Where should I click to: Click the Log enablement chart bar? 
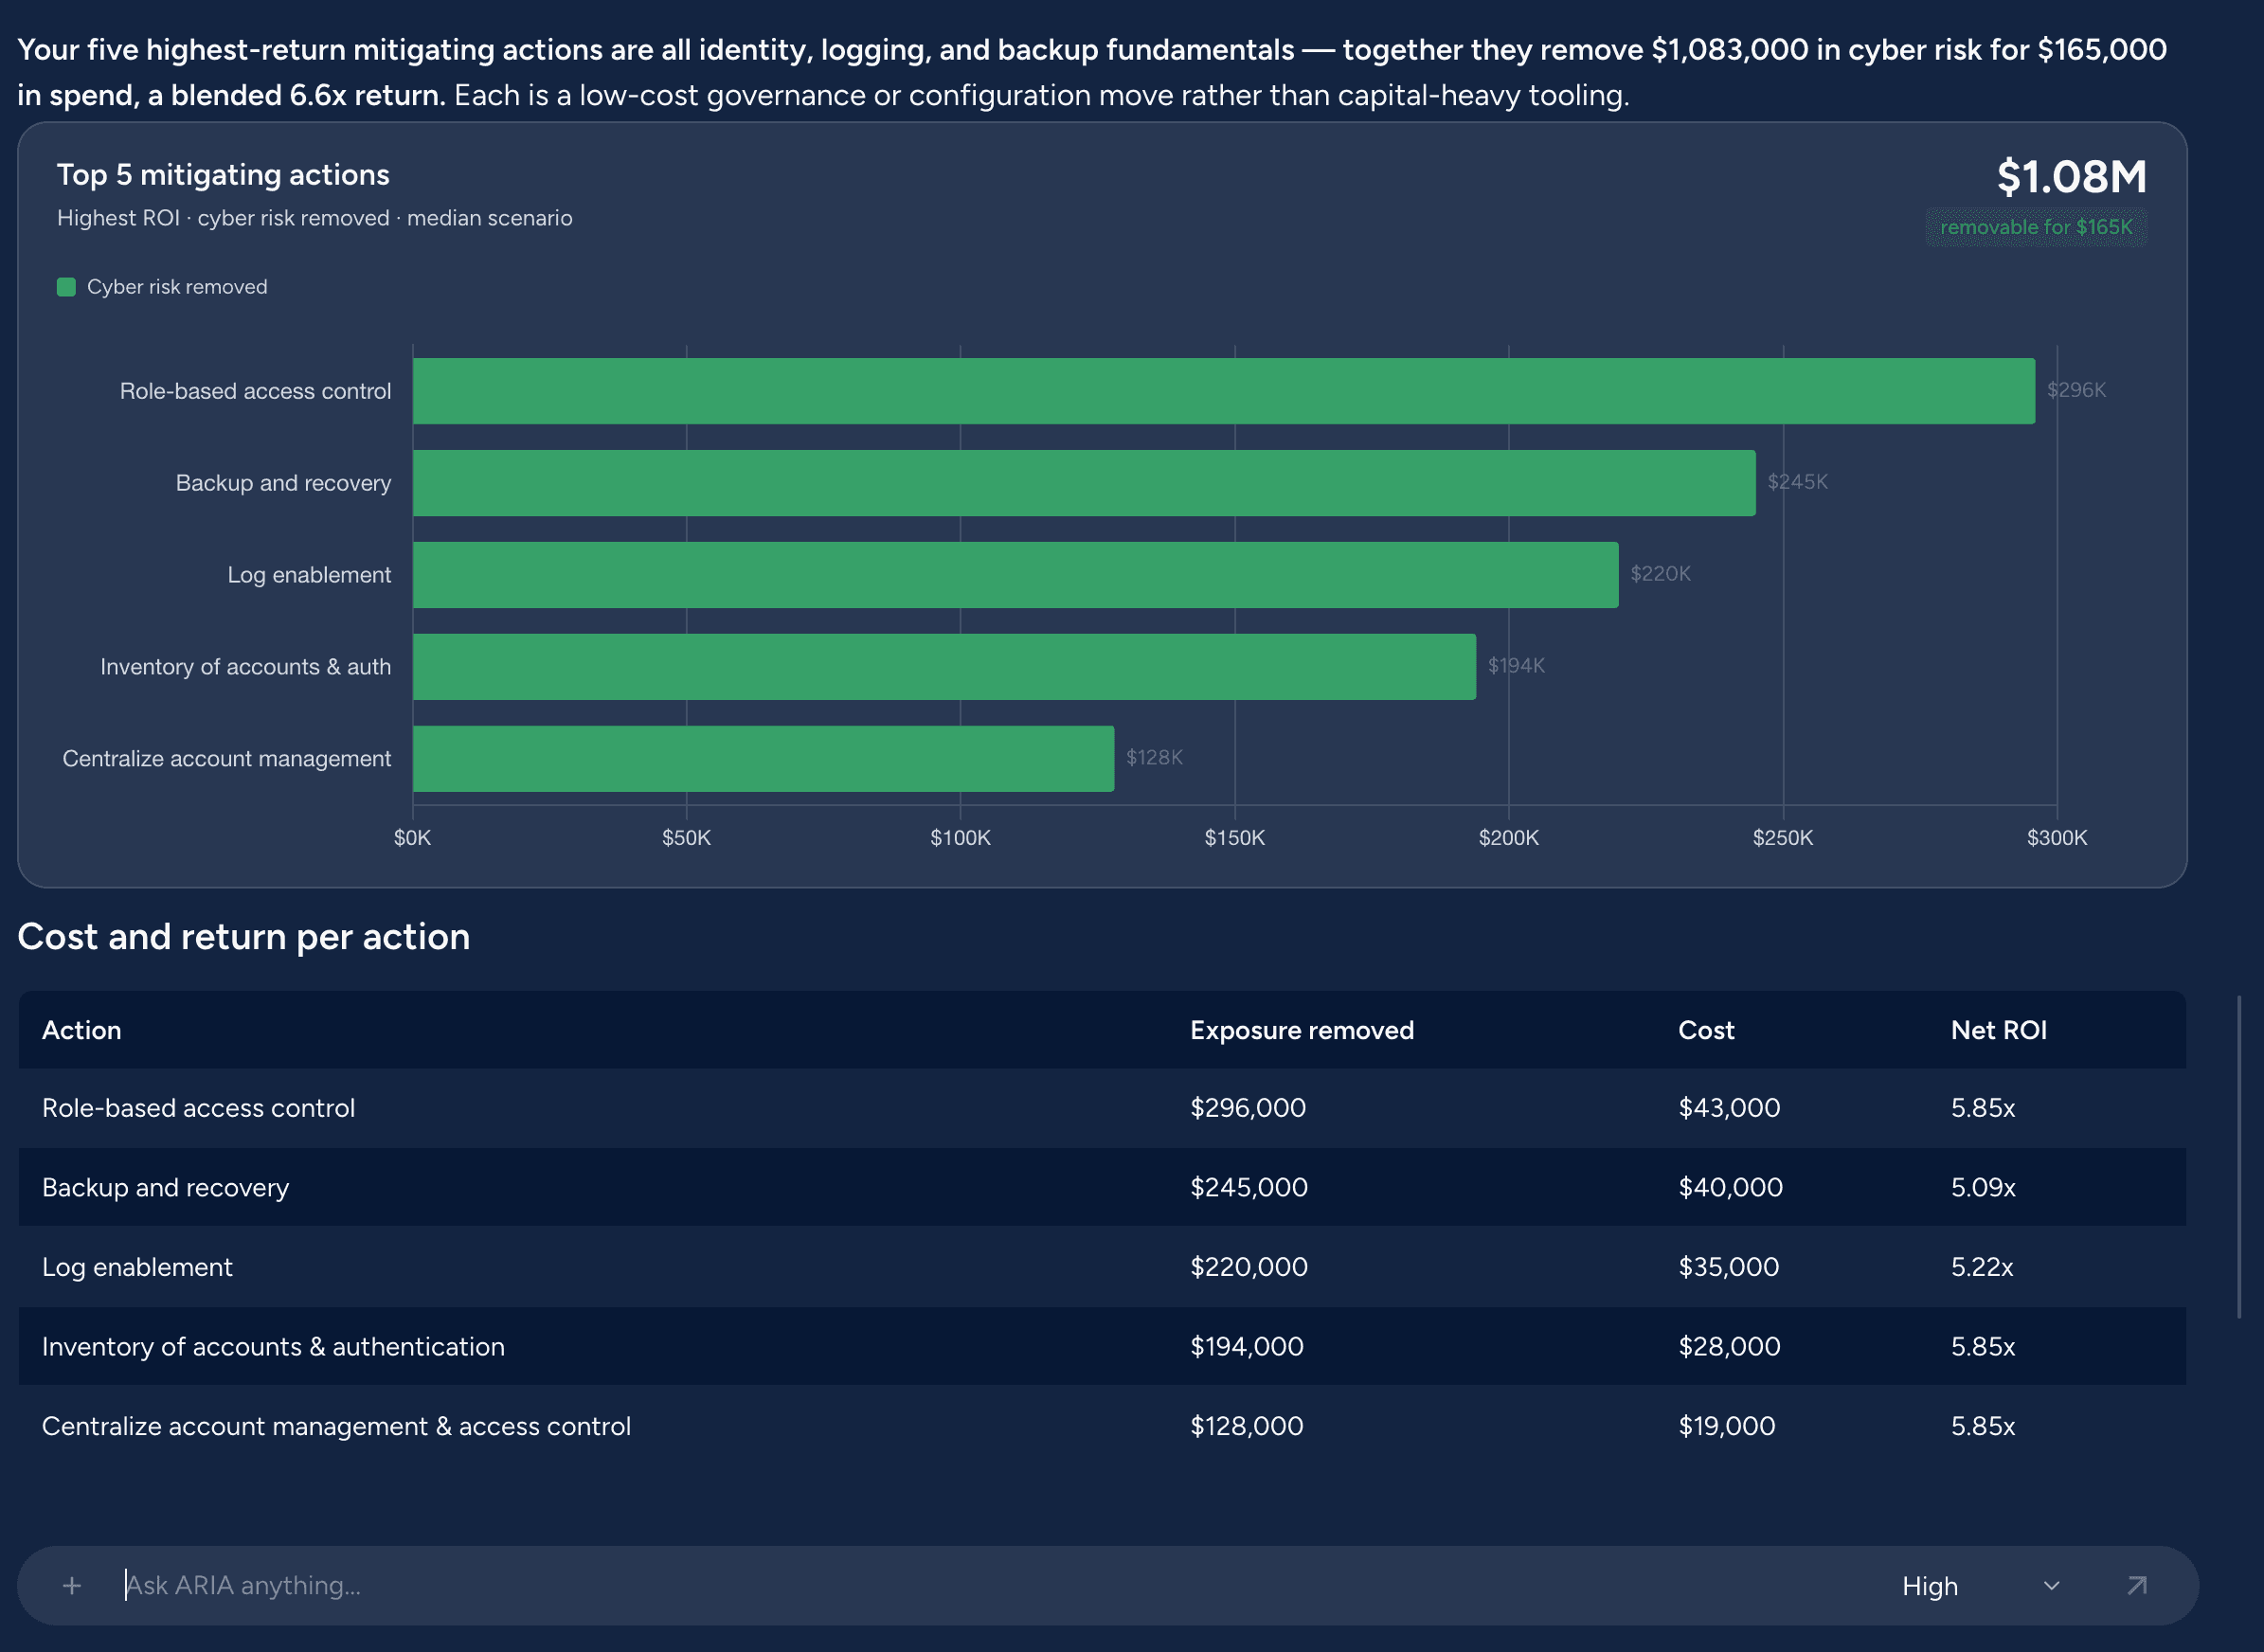[x=1016, y=575]
